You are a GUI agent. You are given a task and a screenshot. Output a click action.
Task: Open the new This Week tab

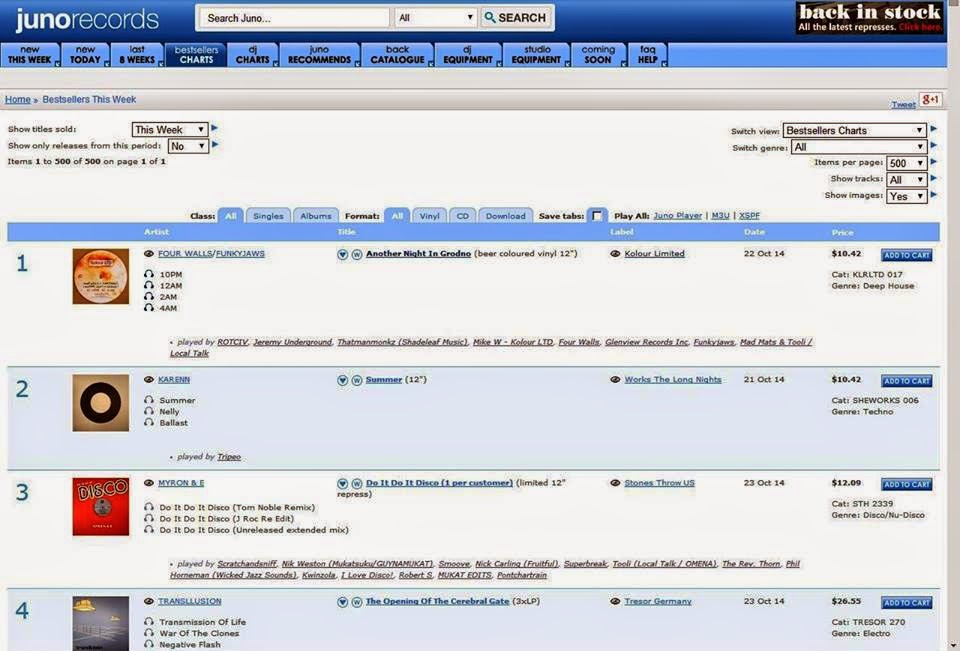30,55
